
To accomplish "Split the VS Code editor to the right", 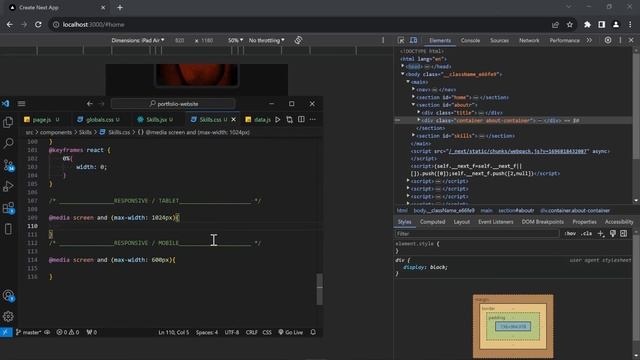I will (301, 120).
